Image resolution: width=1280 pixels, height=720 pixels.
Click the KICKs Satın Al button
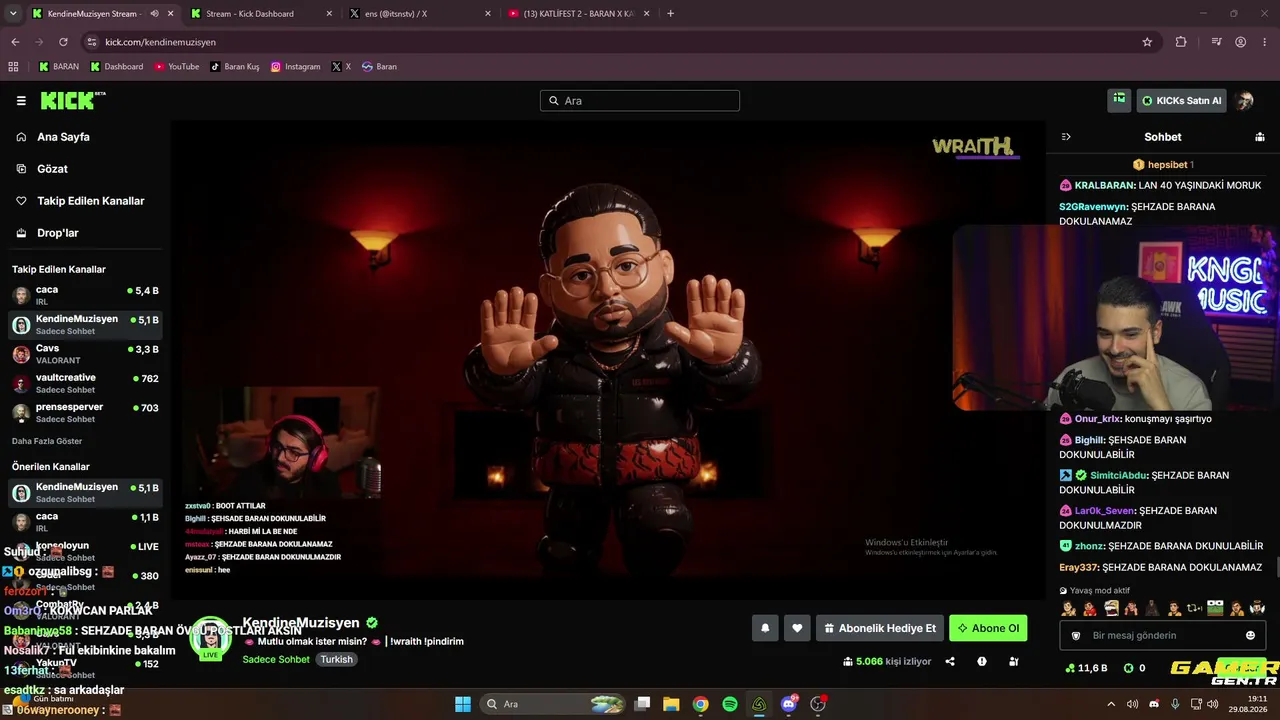[x=1181, y=101]
